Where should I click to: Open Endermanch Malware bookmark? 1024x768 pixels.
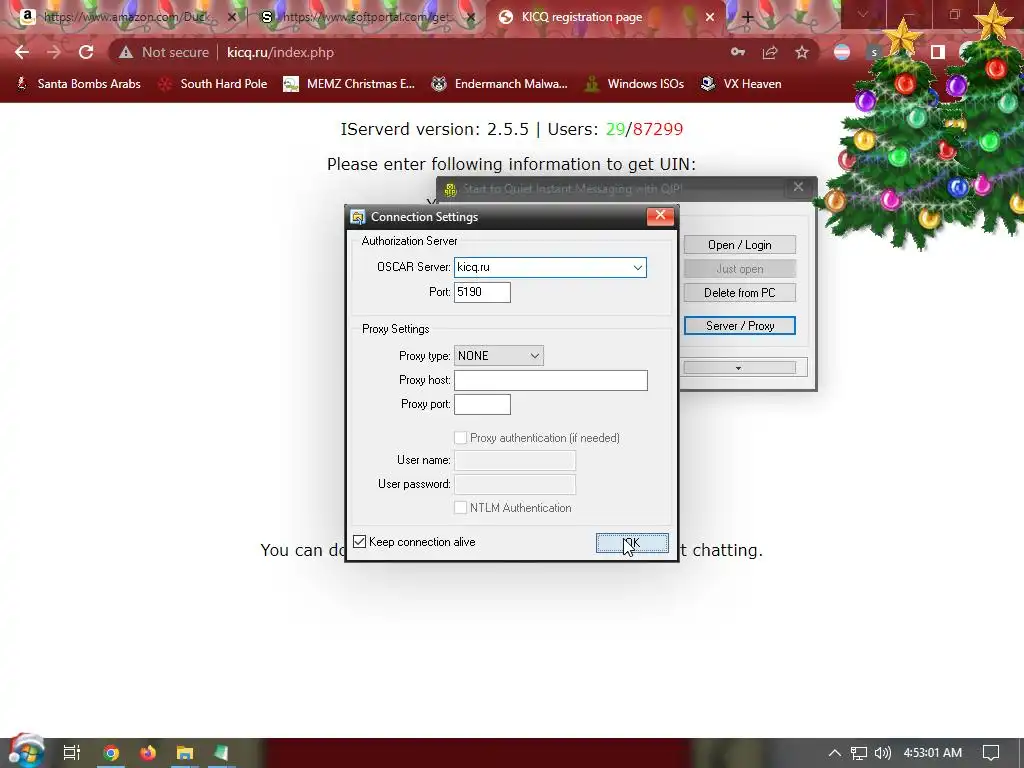click(x=500, y=84)
